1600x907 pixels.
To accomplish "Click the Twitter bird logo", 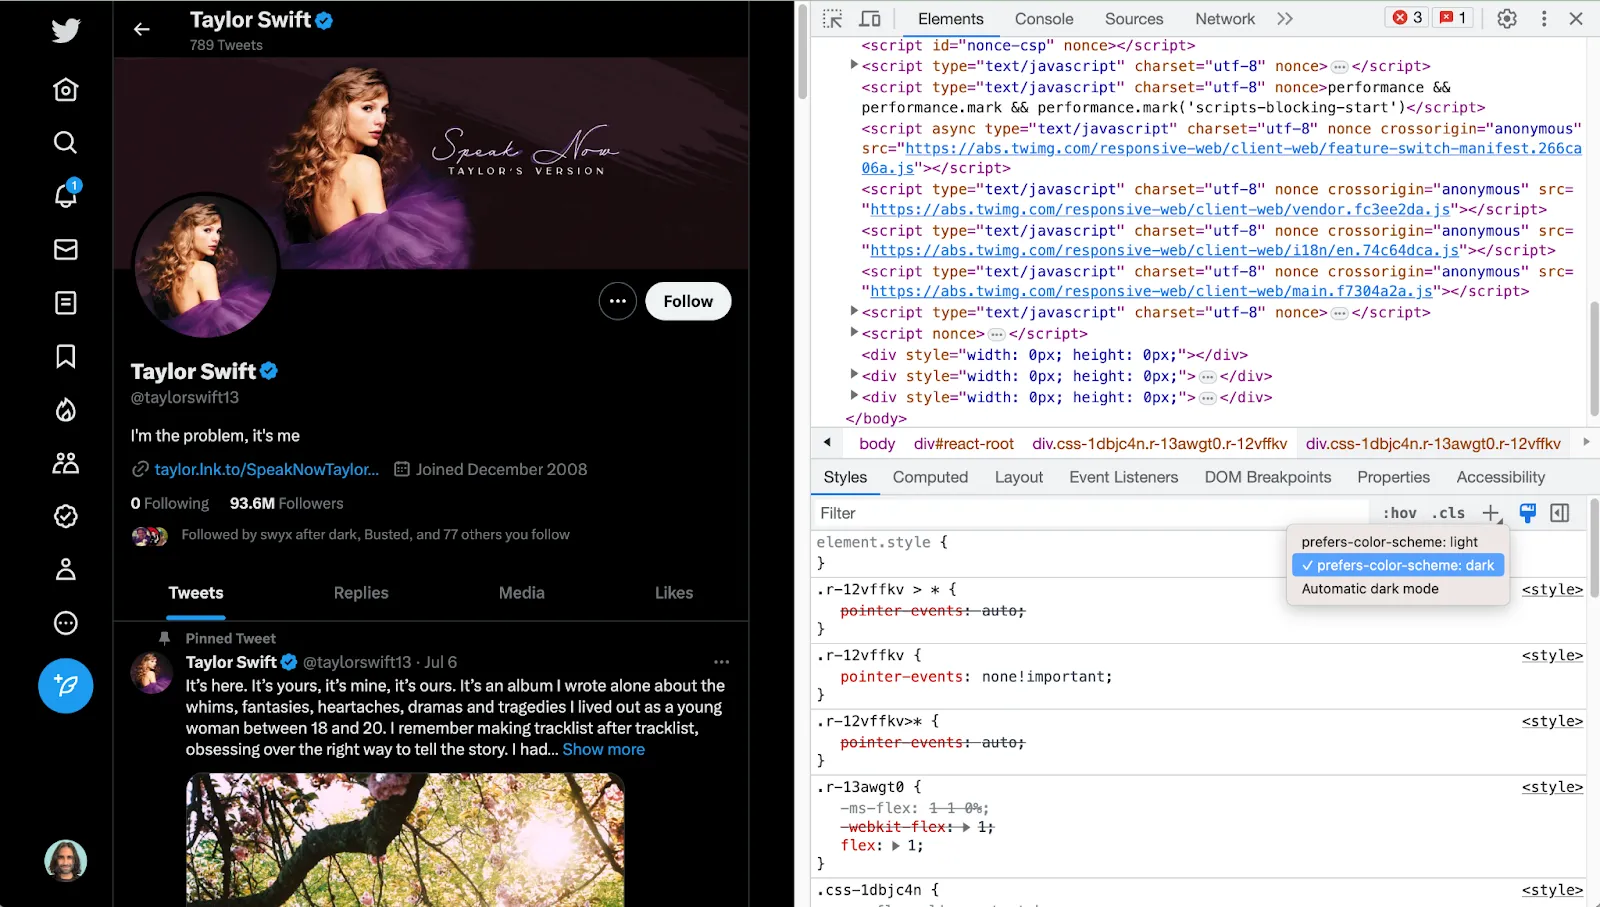I will [x=66, y=30].
